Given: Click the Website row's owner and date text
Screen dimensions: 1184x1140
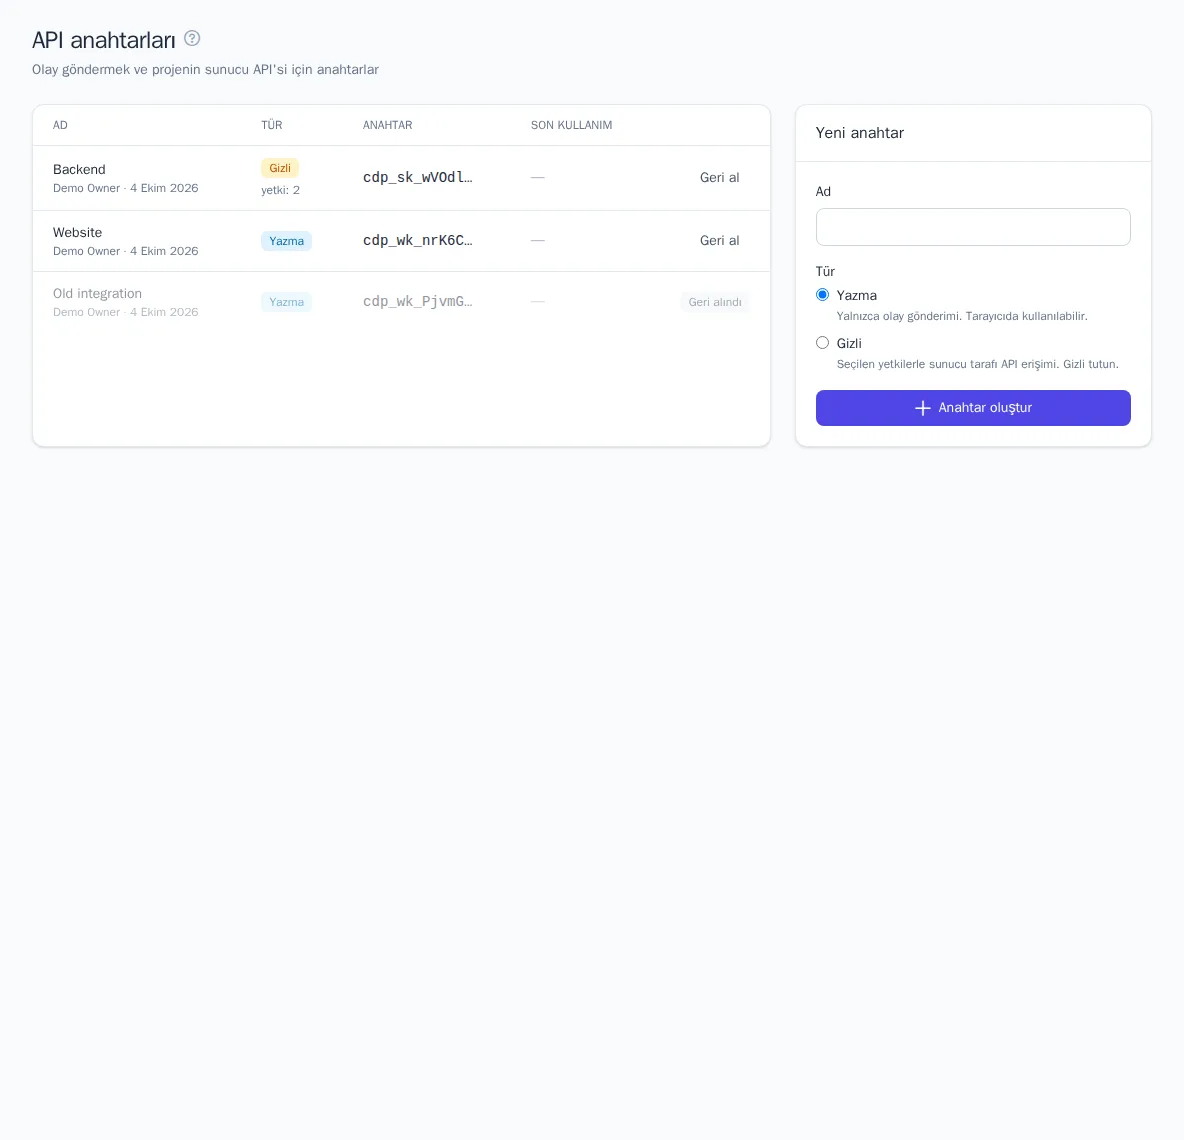Looking at the screenshot, I should point(125,251).
